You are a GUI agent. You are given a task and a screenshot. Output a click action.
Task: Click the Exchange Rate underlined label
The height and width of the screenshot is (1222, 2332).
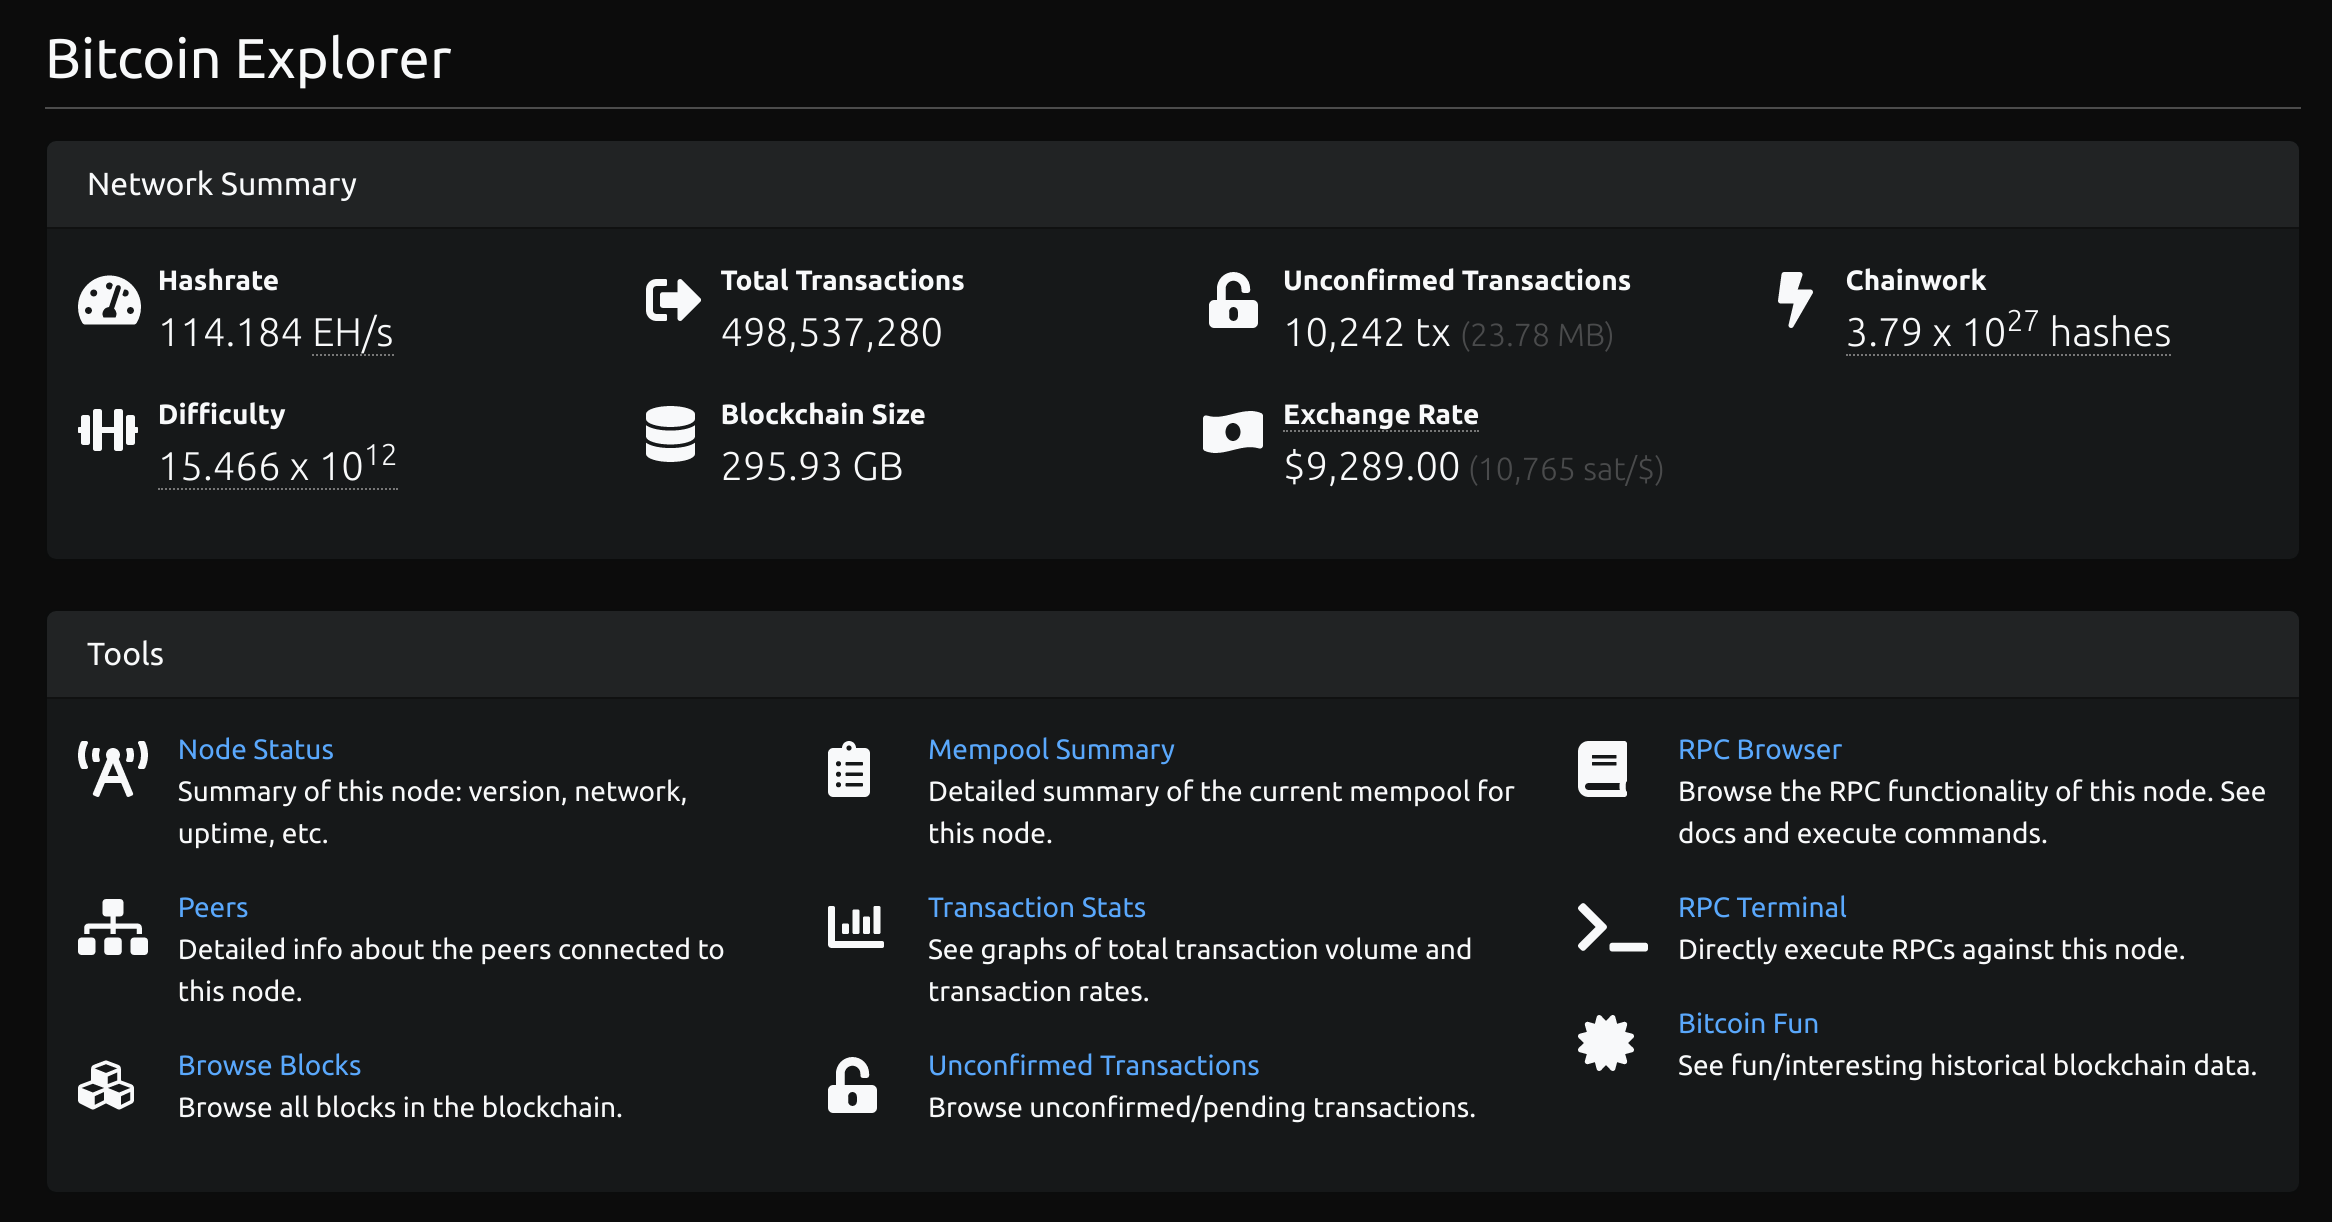(1381, 415)
